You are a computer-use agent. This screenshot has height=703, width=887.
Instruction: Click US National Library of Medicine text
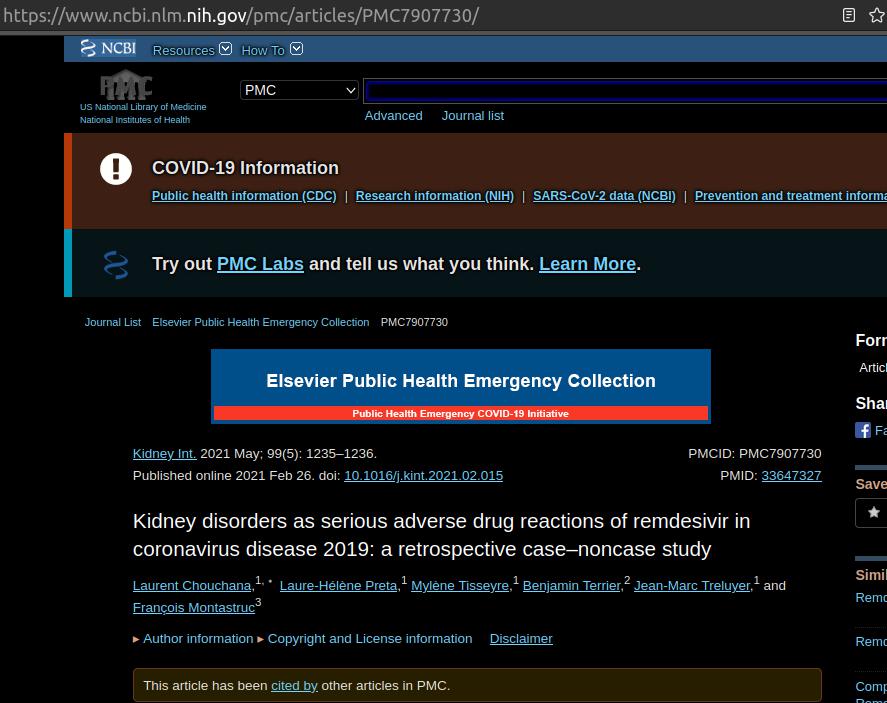coord(143,107)
